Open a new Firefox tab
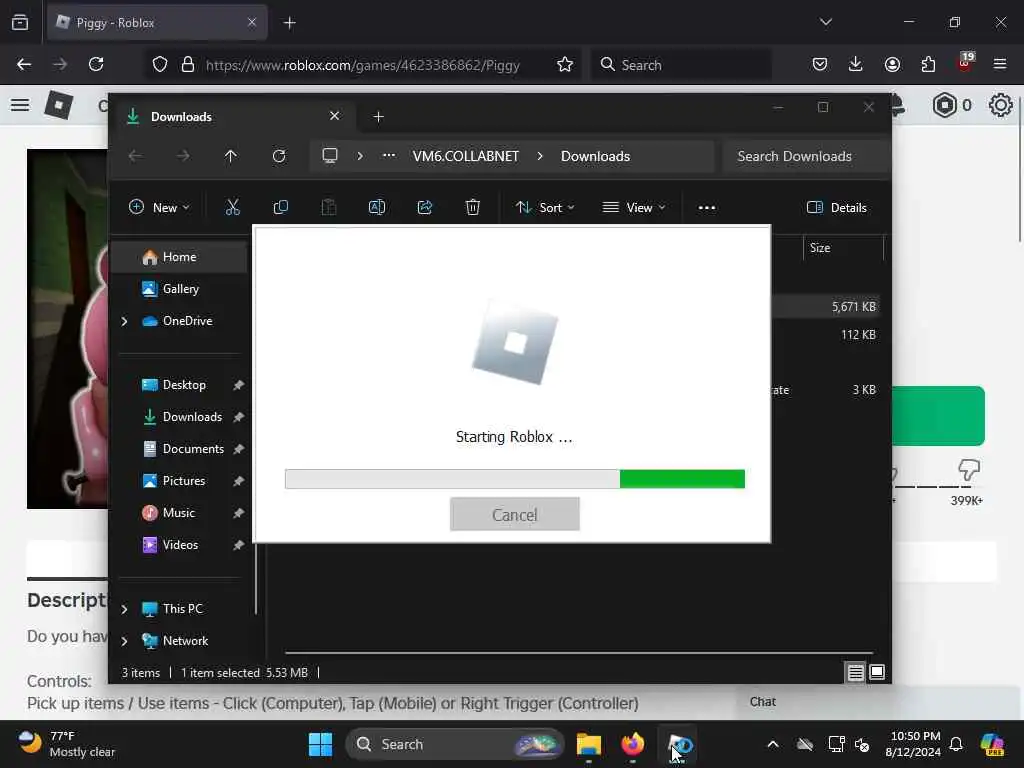1024x768 pixels. click(290, 23)
